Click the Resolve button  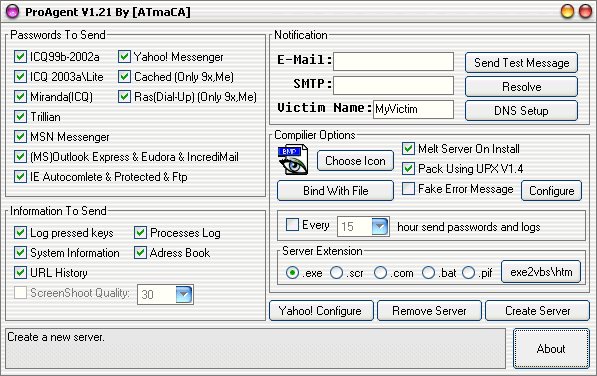pos(521,86)
